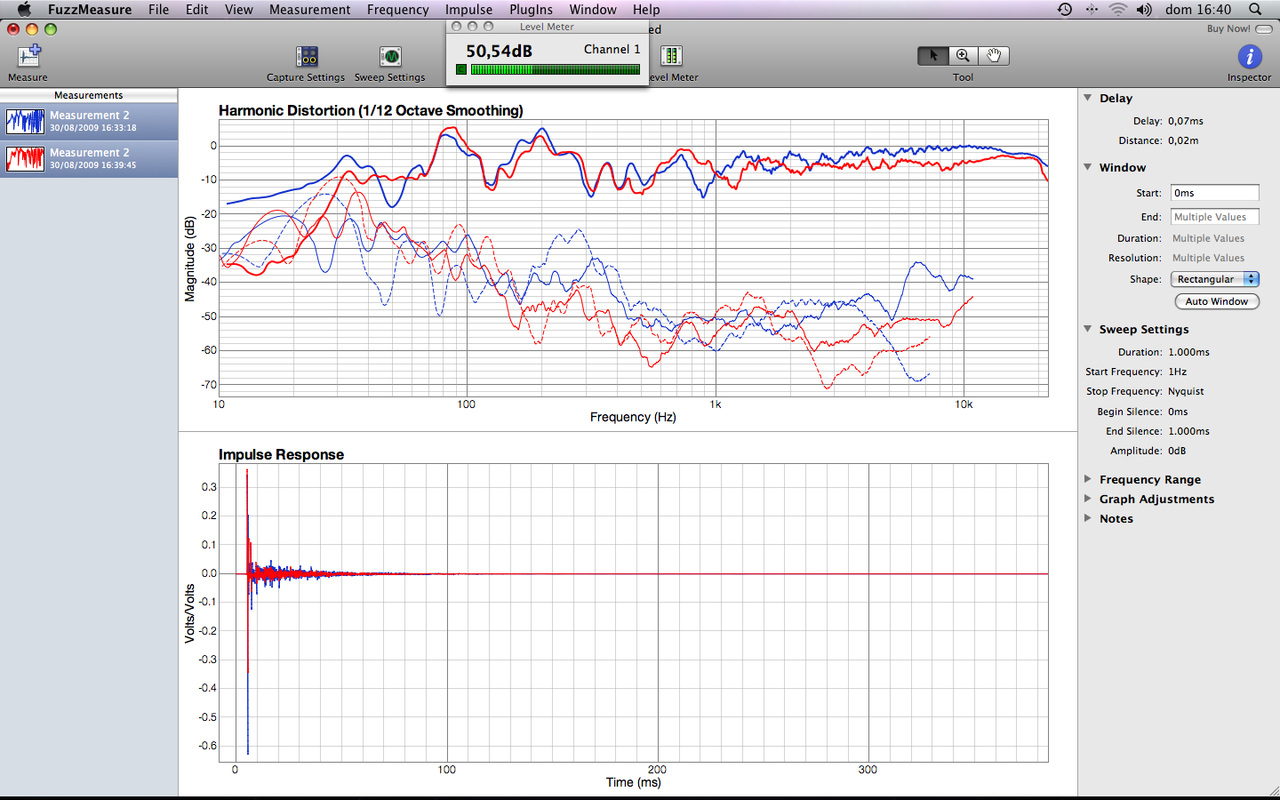Open the Wi-Fi status menu
Viewport: 1280px width, 800px height.
1118,9
